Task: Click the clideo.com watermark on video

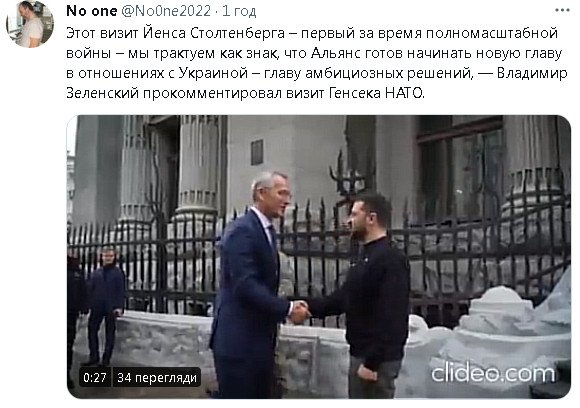Action: point(493,373)
